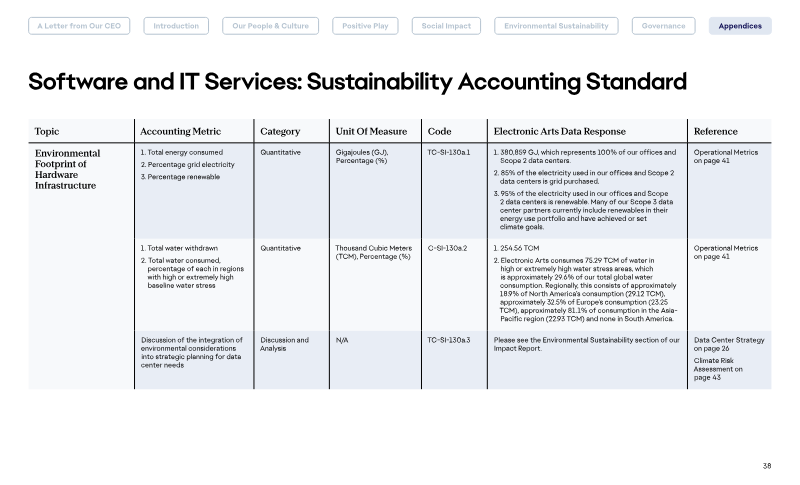The height and width of the screenshot is (485, 800).
Task: Navigate to Environmental Sustainability tab
Action: coord(556,26)
